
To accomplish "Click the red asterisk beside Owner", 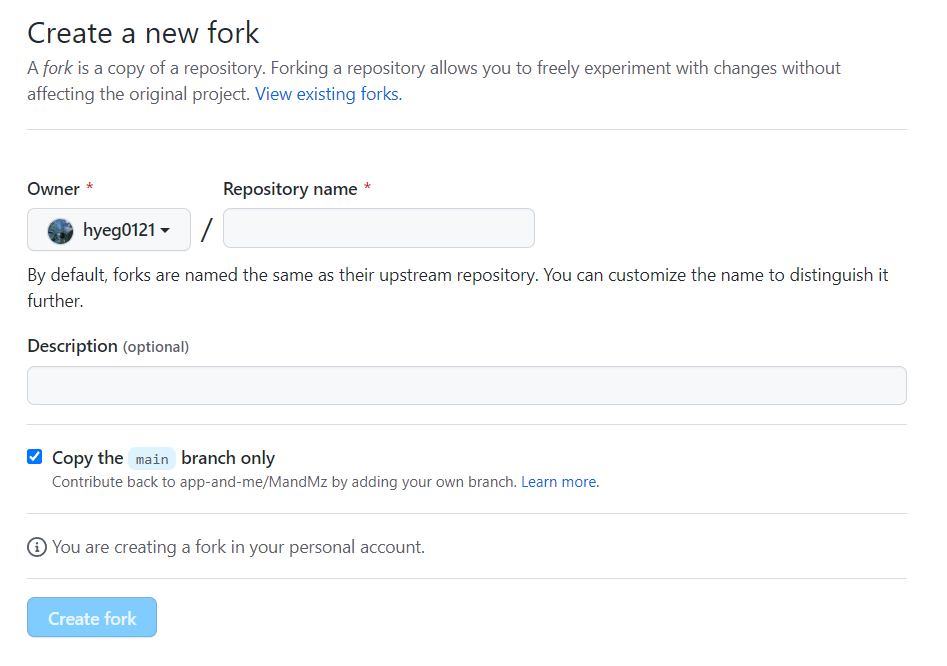I will tap(90, 189).
